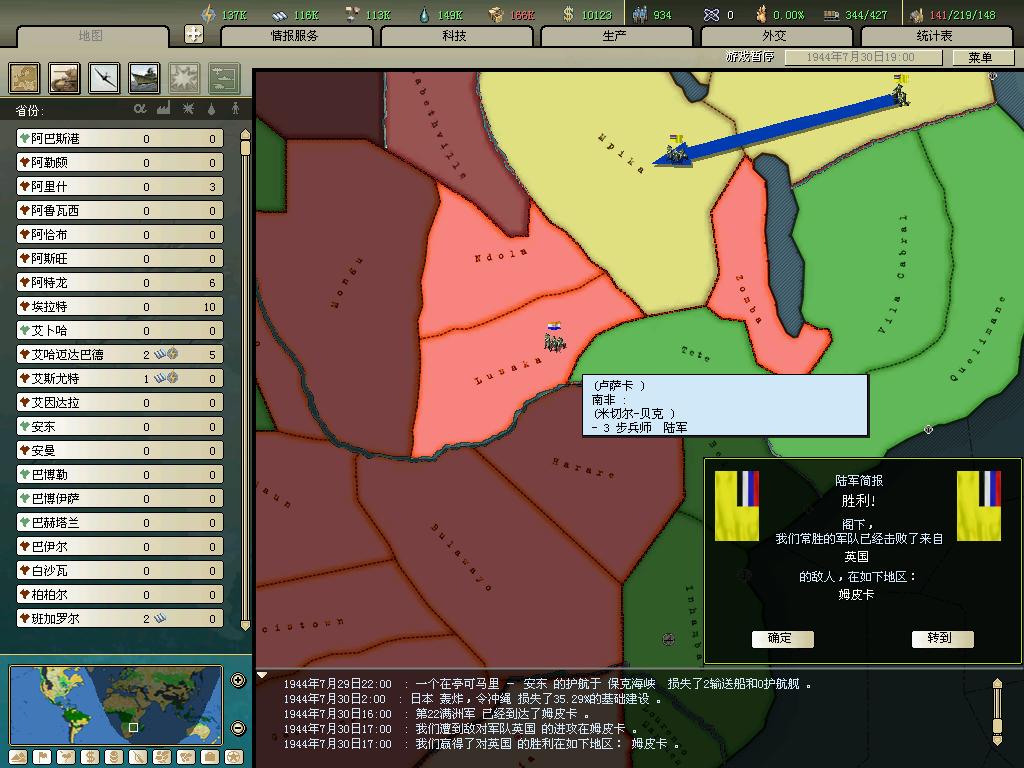Open the land units list icon
Viewport: 1024px width, 768px height.
(x=65, y=78)
